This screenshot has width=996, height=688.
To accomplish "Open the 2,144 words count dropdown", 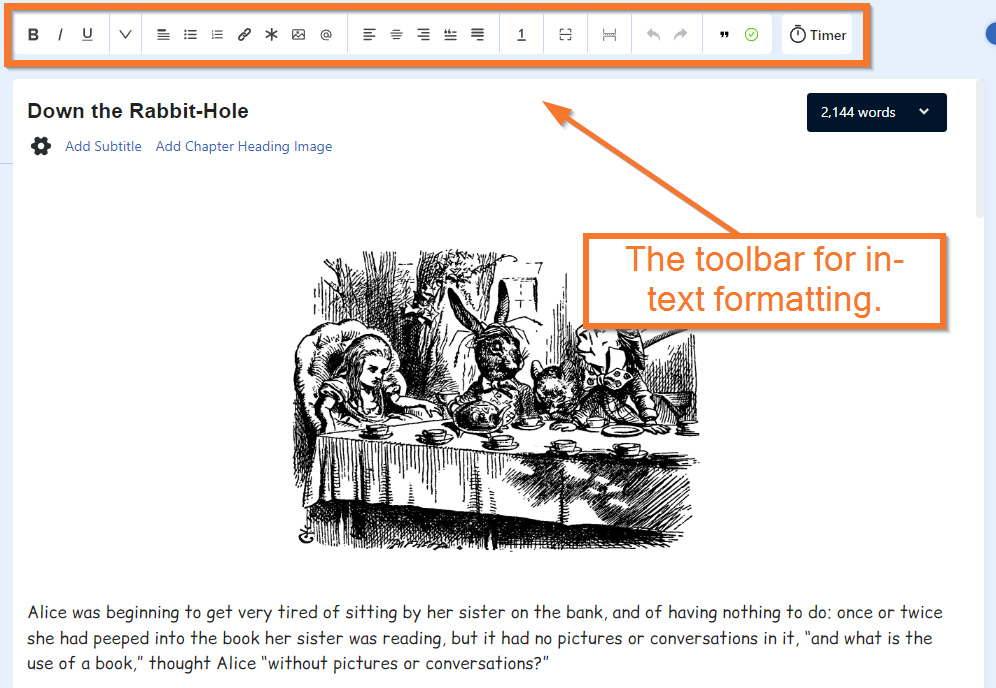I will (x=877, y=112).
